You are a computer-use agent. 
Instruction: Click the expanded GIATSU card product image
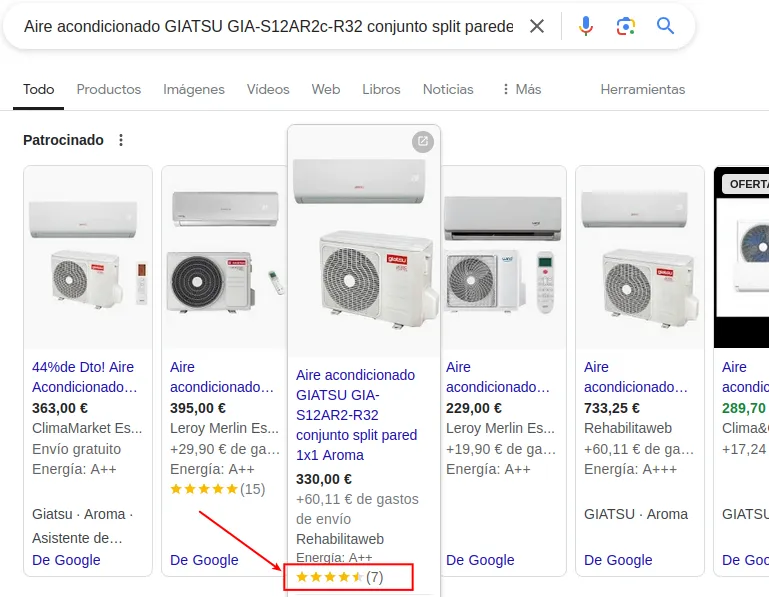pyautogui.click(x=364, y=241)
